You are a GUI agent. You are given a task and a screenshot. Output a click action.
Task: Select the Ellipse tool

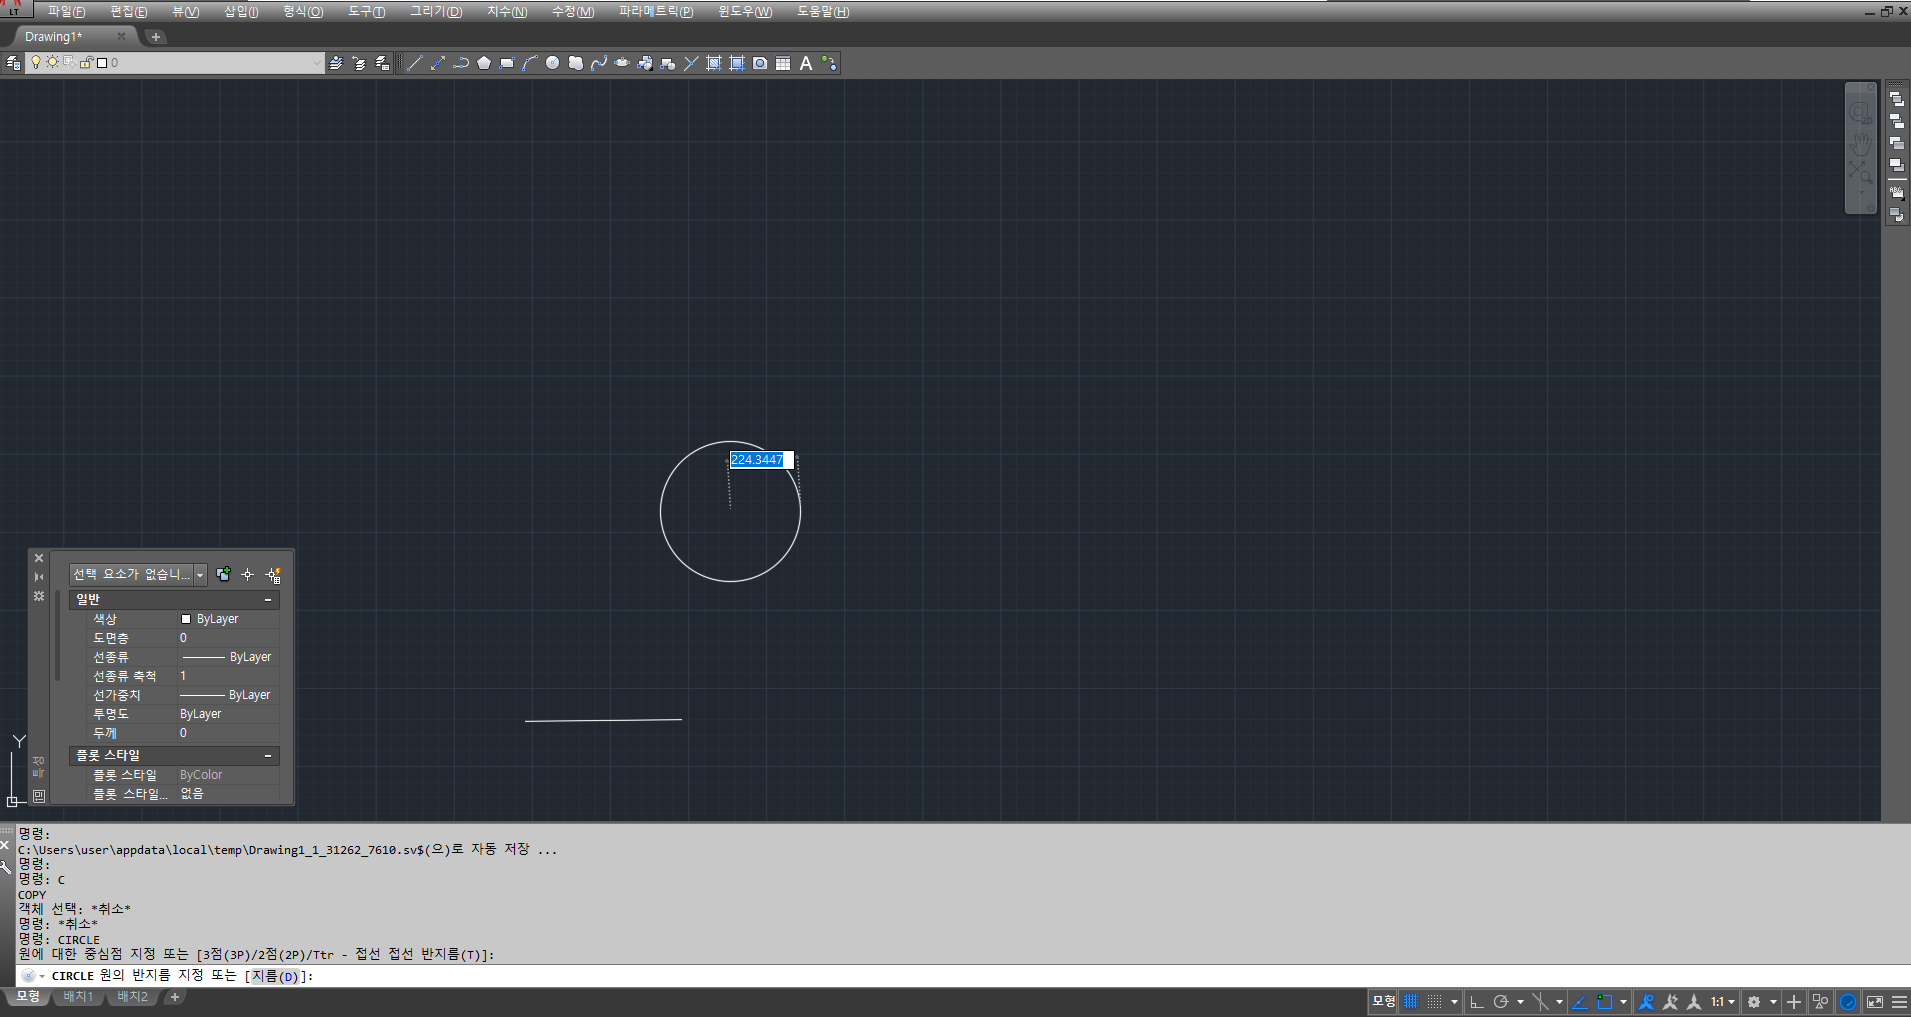pos(622,63)
